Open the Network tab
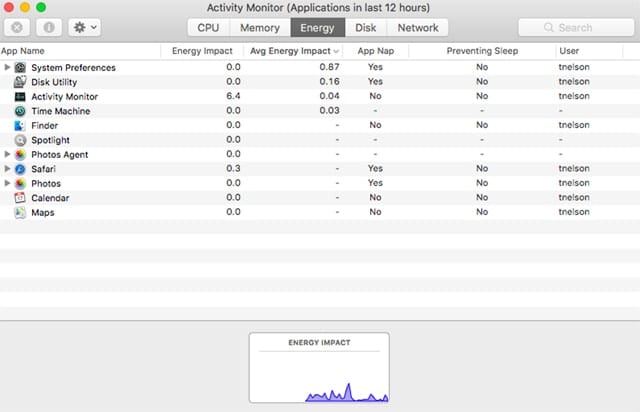Screen dimensions: 640x412 point(418,28)
